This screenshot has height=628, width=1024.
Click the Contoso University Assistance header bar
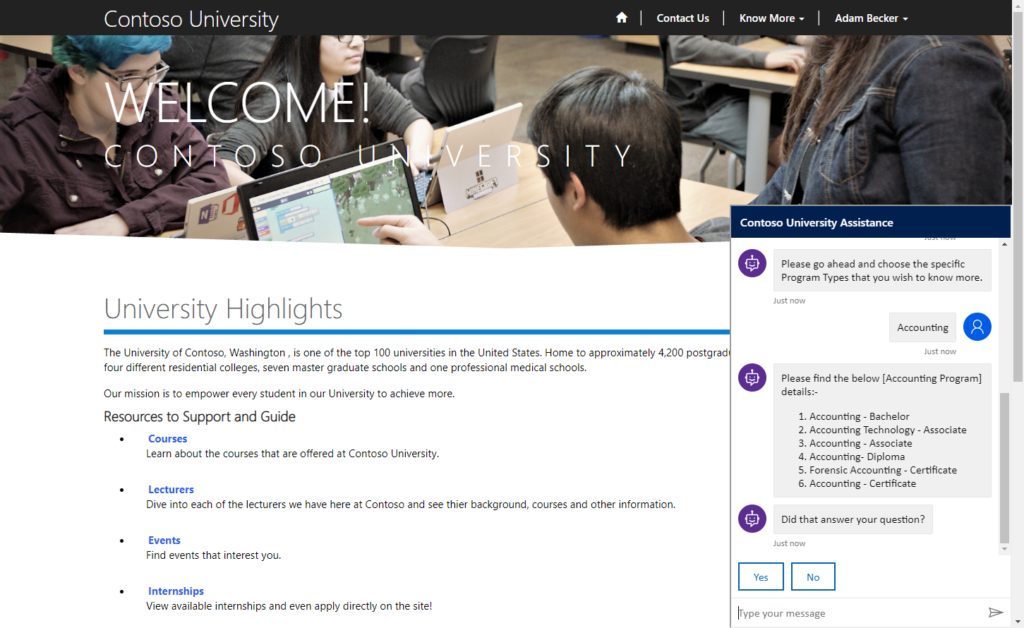click(868, 221)
